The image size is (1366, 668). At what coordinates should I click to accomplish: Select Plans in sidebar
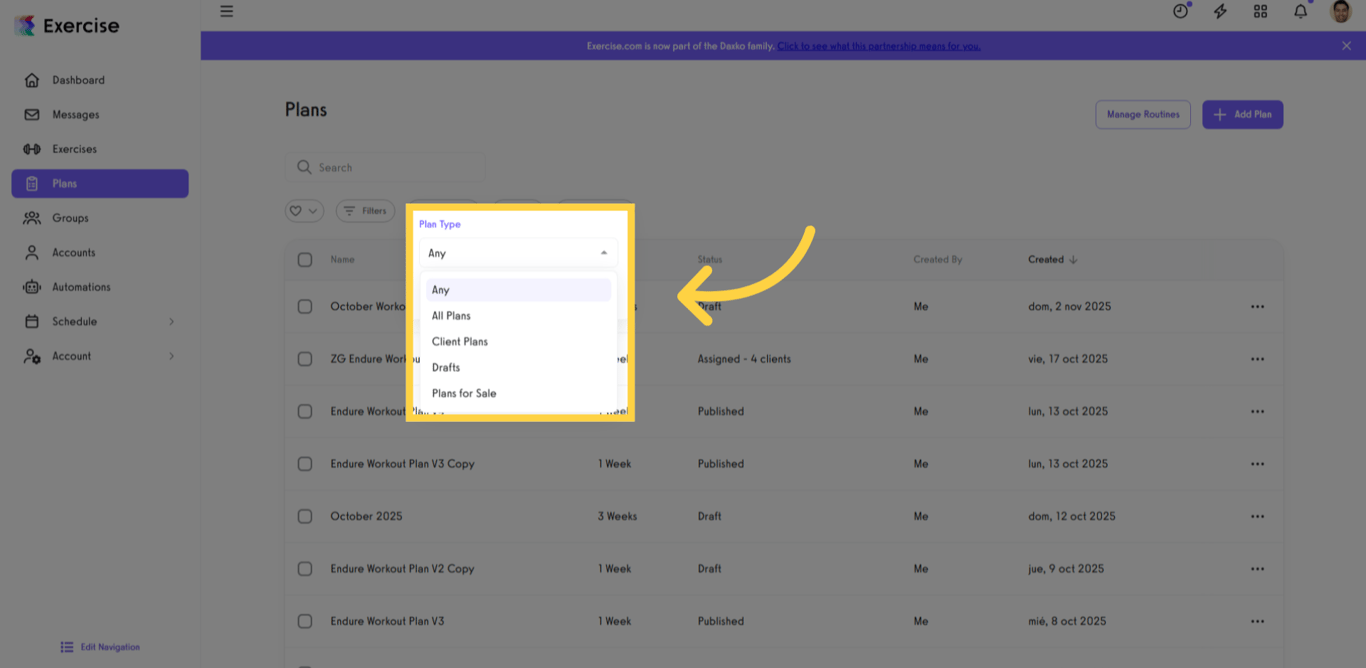(x=100, y=184)
